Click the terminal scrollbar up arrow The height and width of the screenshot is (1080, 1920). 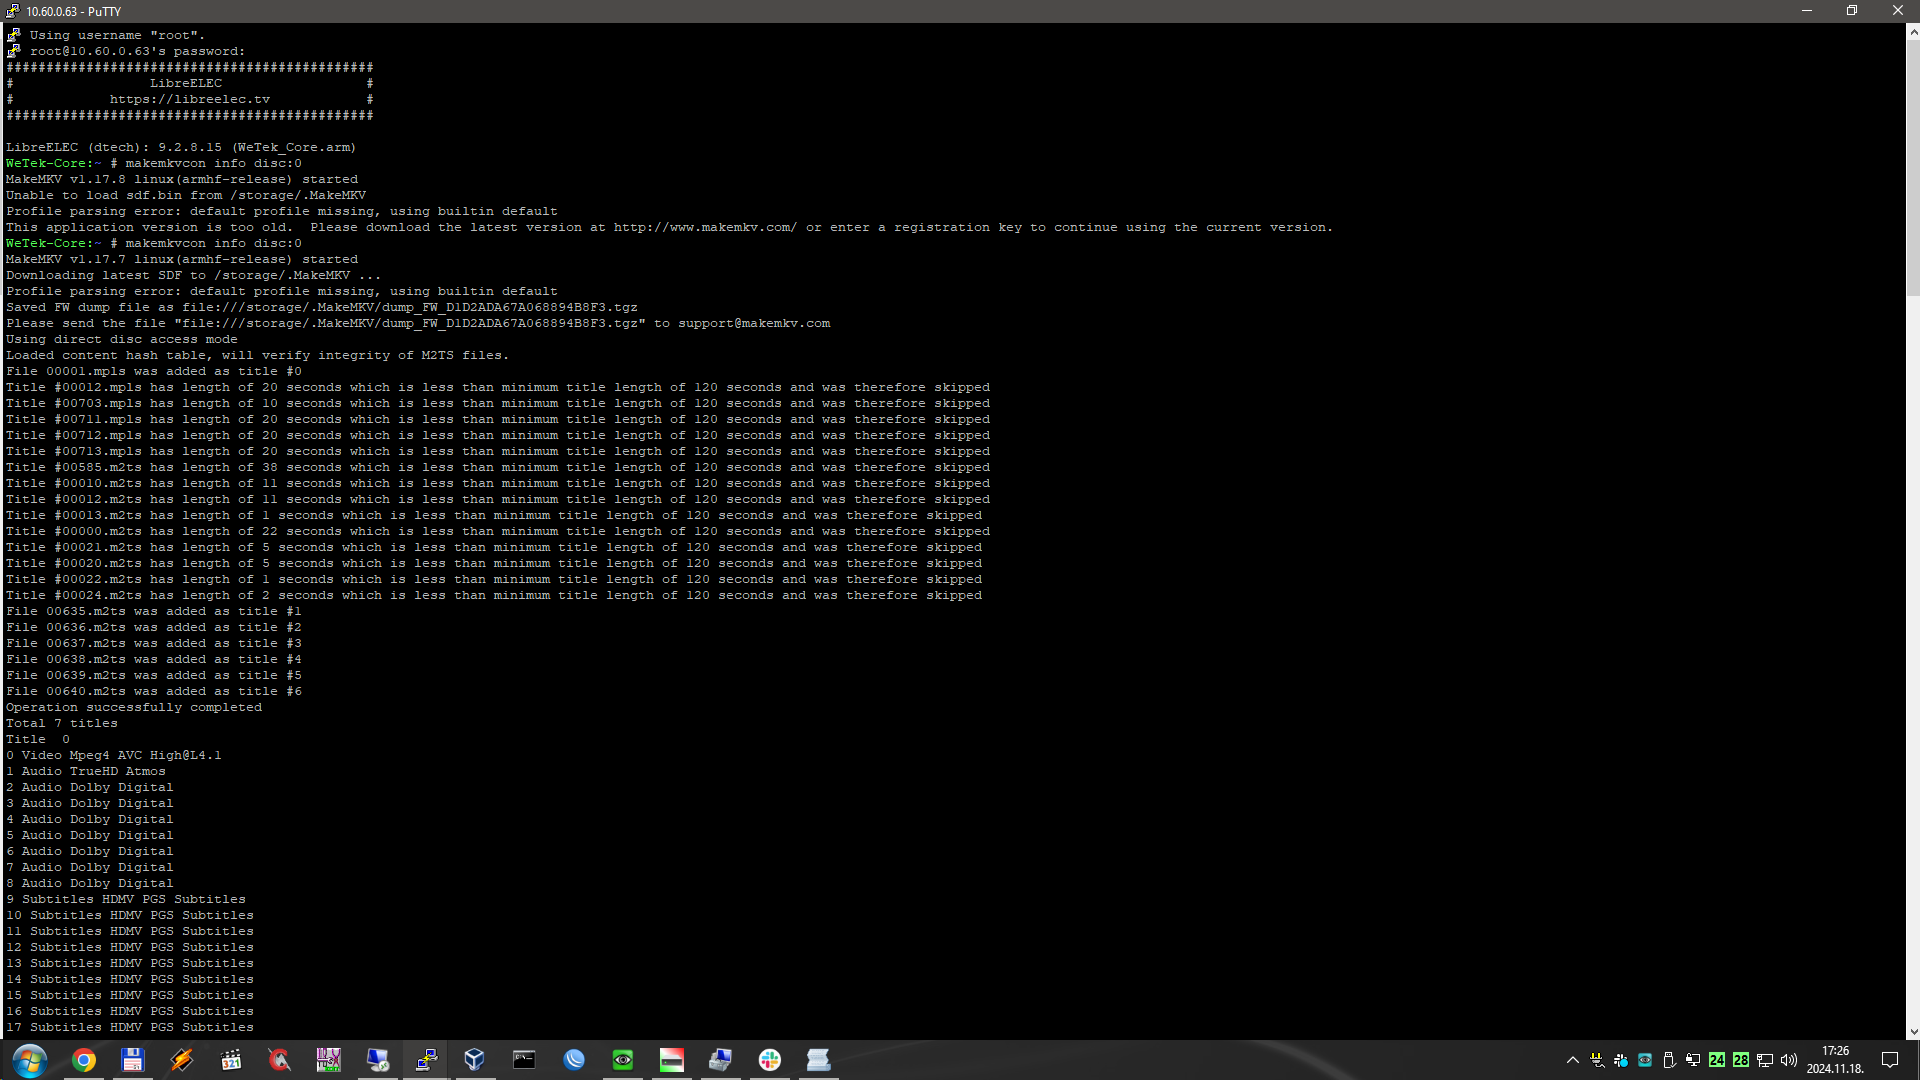tap(1913, 32)
